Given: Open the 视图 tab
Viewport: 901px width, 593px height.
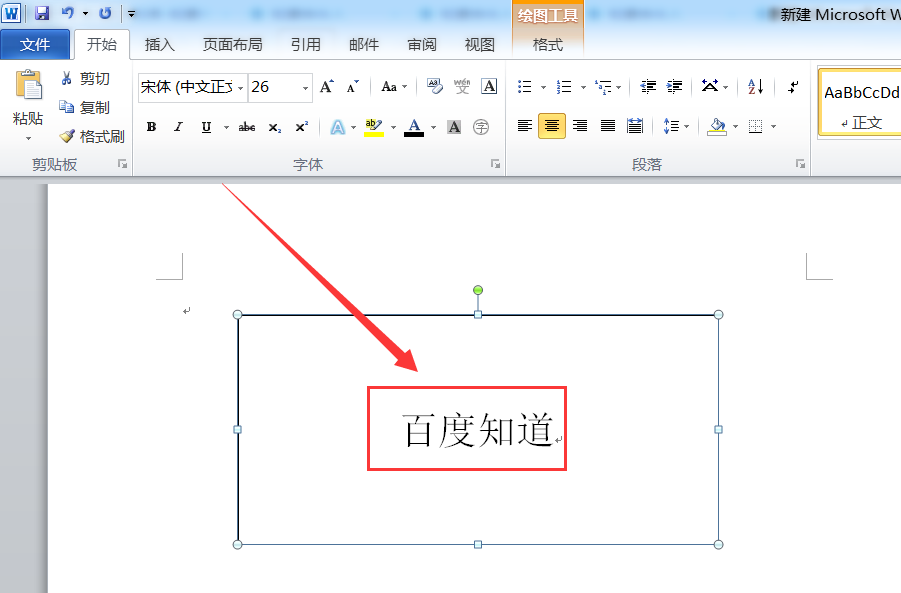Looking at the screenshot, I should [x=480, y=45].
